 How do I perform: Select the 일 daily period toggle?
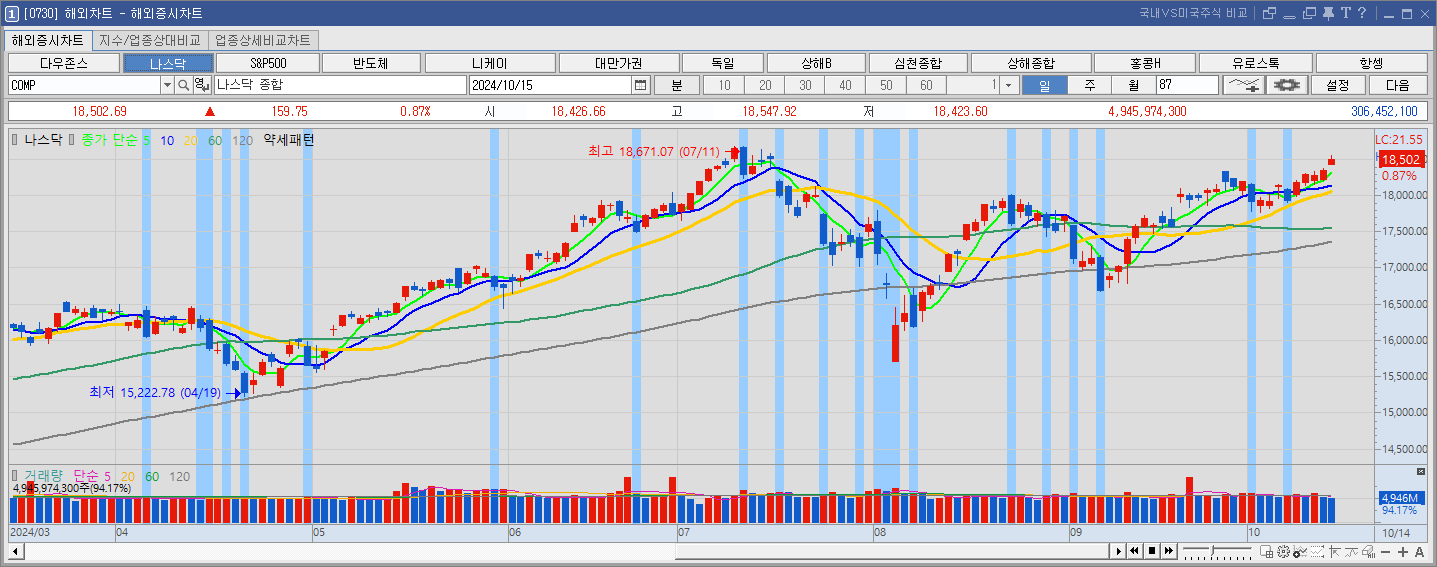pyautogui.click(x=1044, y=85)
